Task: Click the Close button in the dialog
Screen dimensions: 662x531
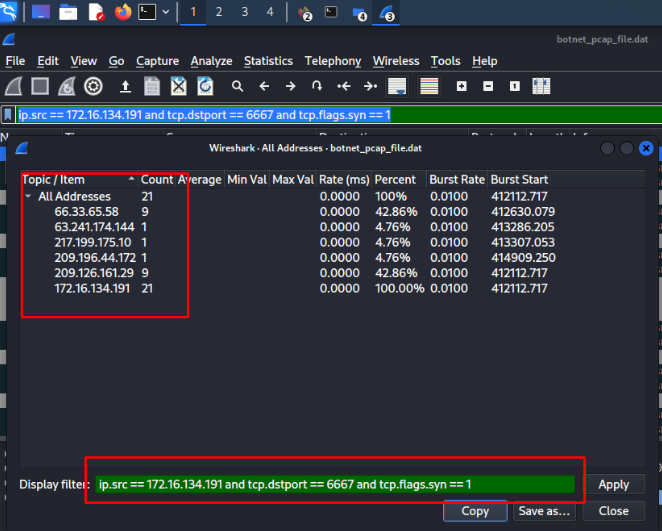Action: point(614,511)
